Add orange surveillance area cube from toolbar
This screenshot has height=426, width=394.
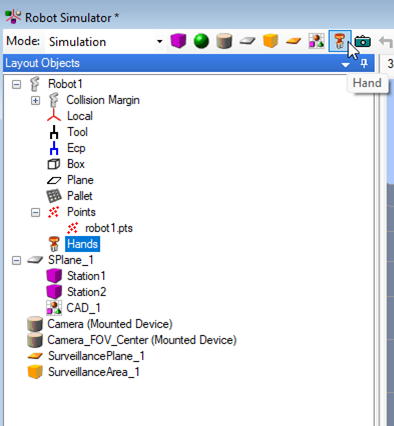tap(270, 41)
